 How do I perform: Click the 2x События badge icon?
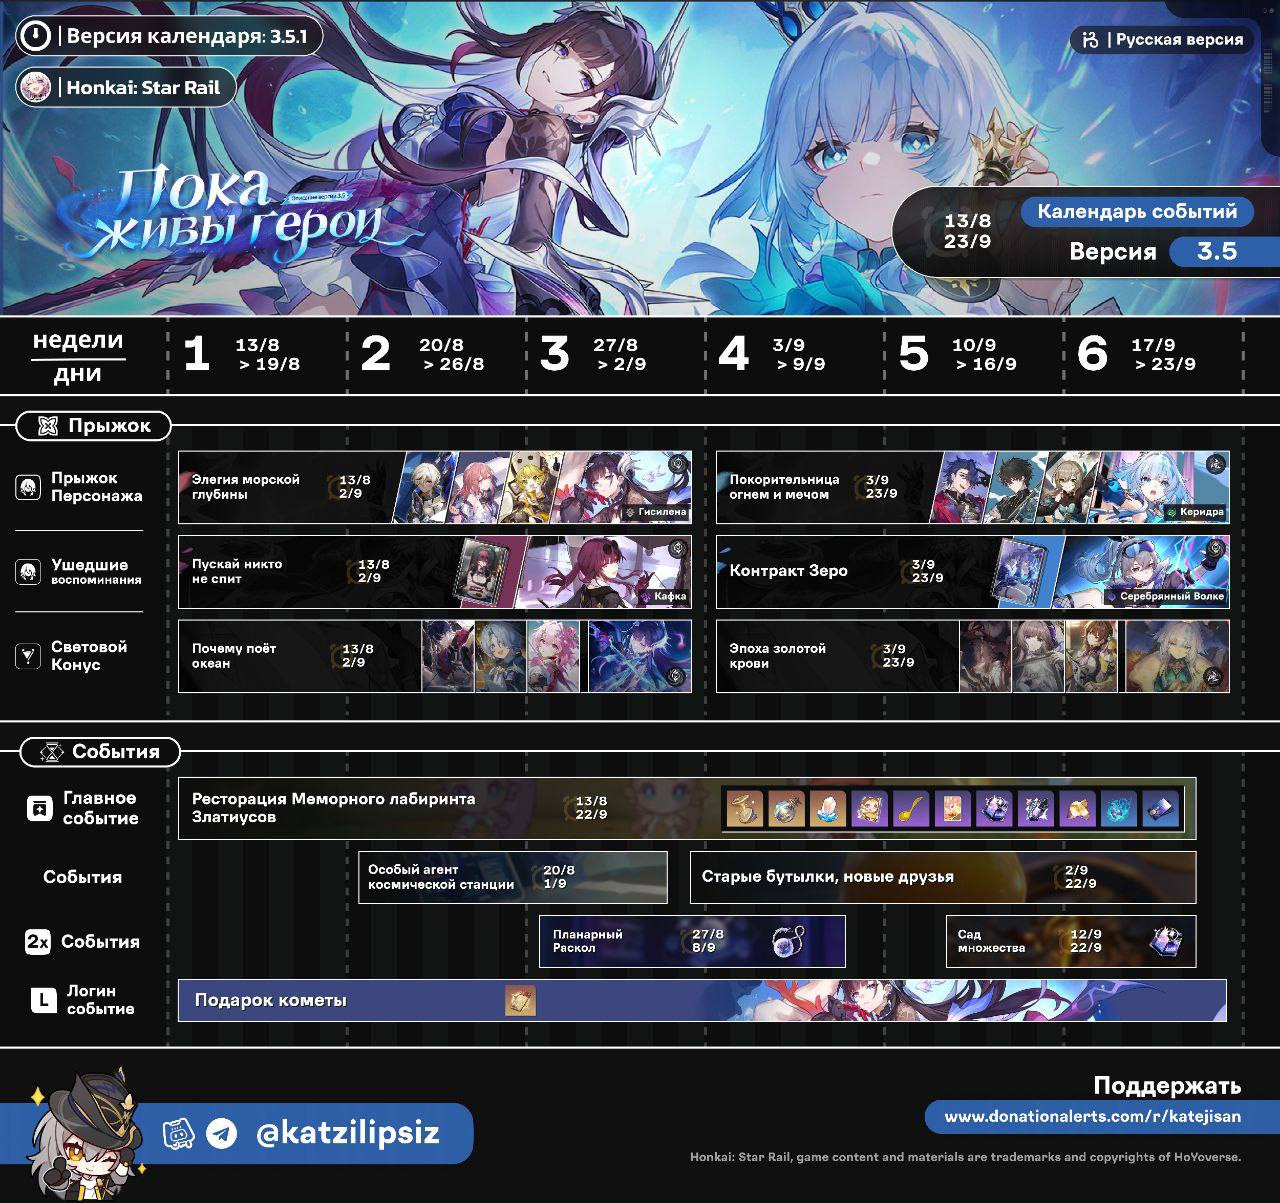pyautogui.click(x=38, y=942)
